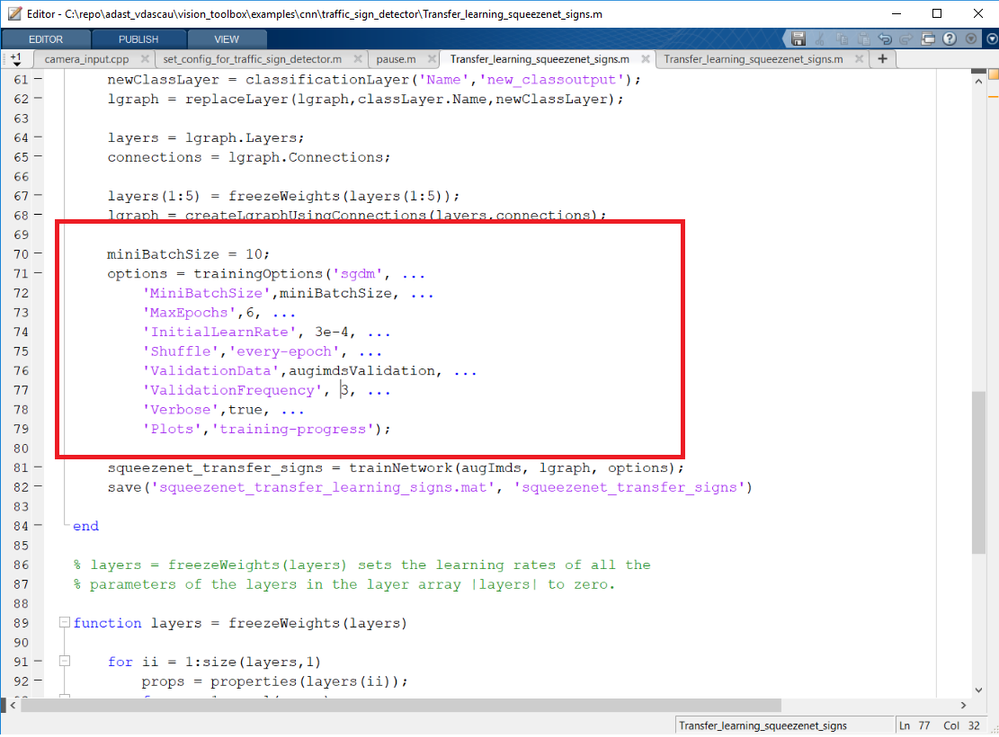
Task: Close the pause.m tab
Action: (432, 59)
